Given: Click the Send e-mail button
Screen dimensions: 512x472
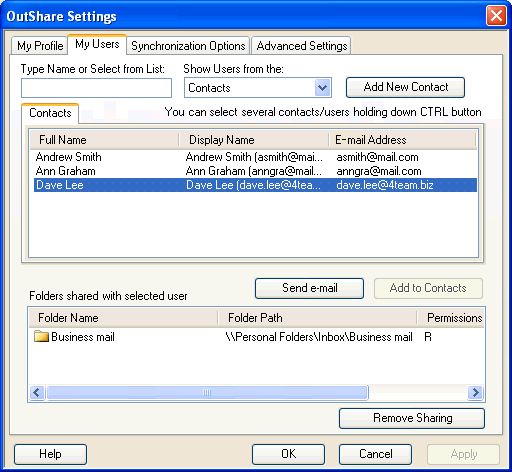Looking at the screenshot, I should pyautogui.click(x=309, y=288).
